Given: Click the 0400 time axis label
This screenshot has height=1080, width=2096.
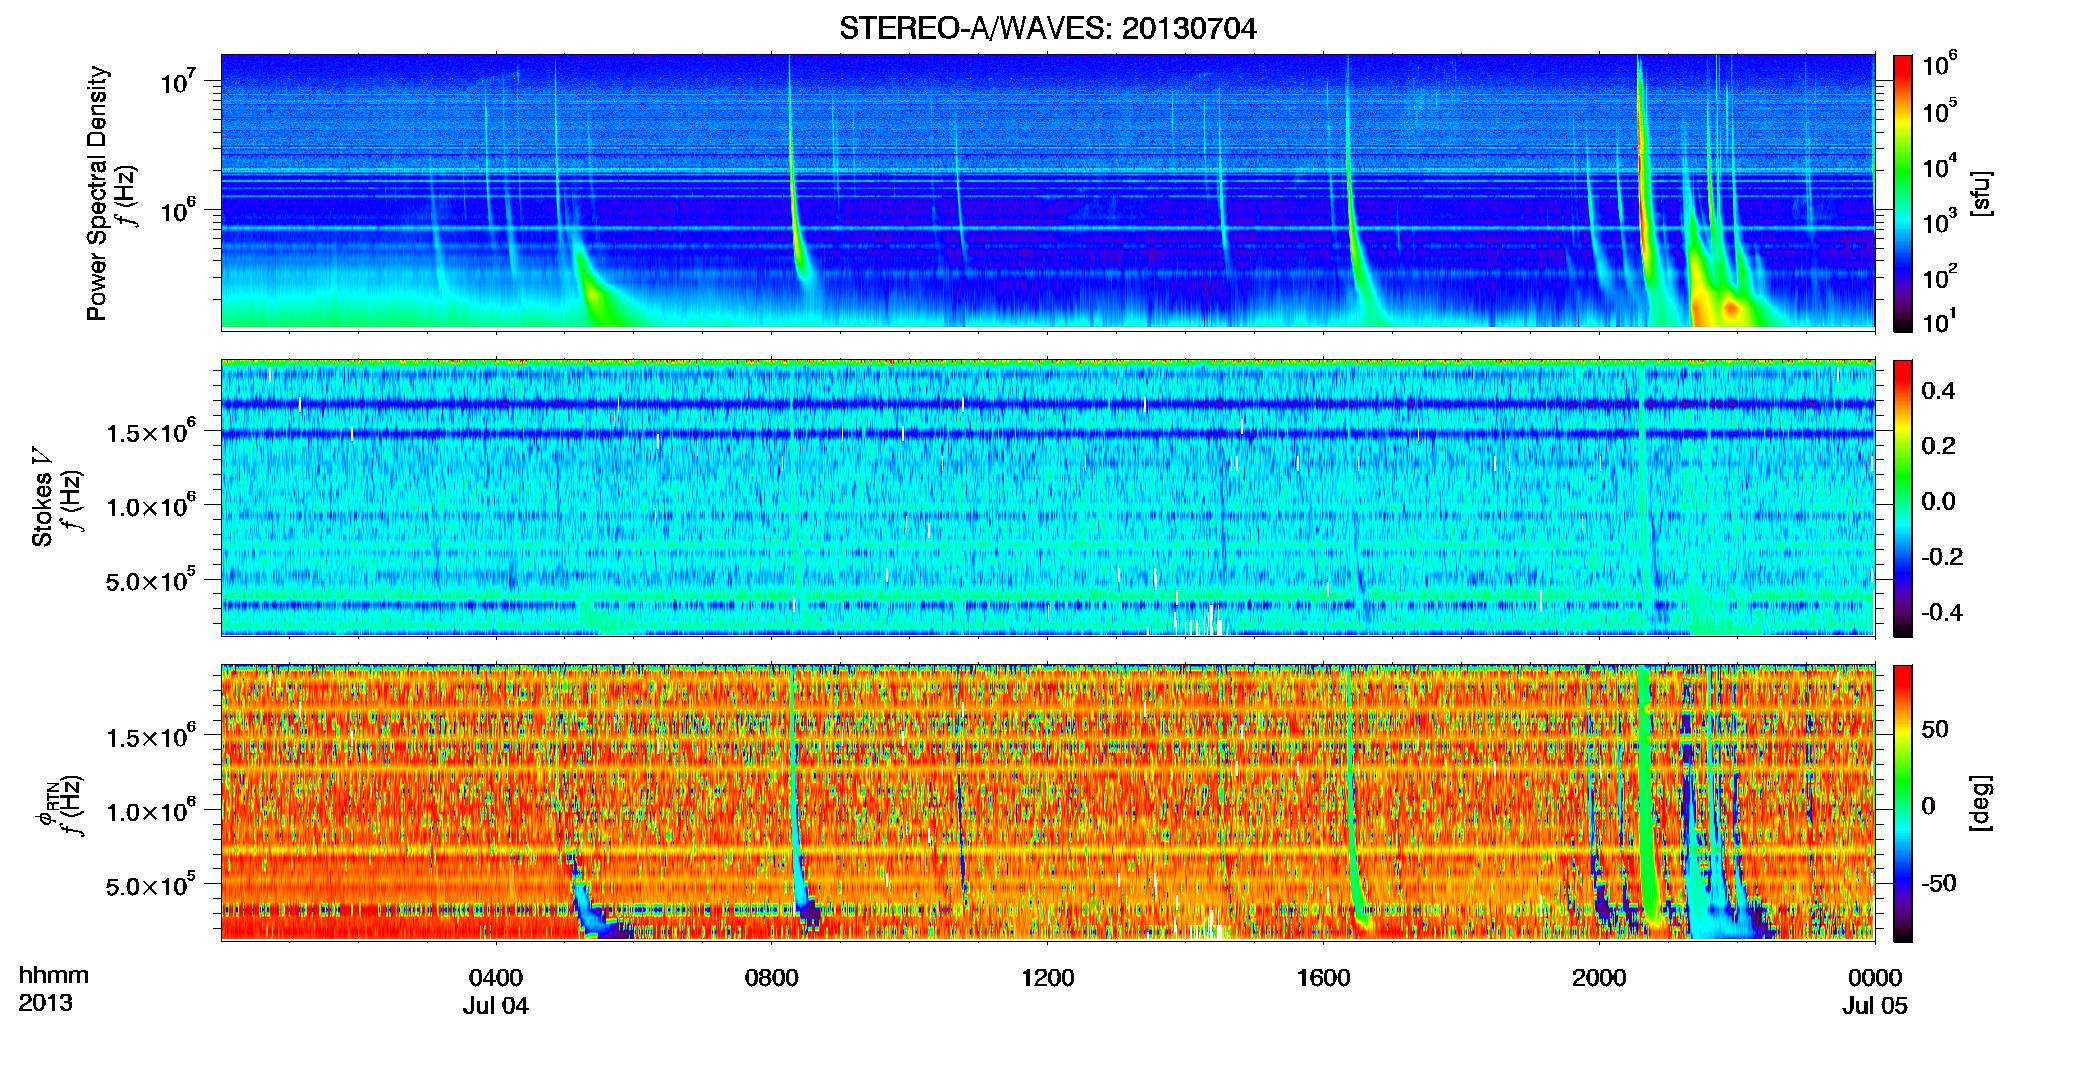Looking at the screenshot, I should [x=496, y=978].
